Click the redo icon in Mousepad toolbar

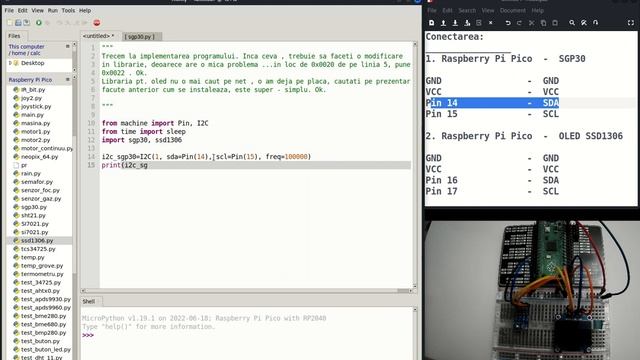519,23
